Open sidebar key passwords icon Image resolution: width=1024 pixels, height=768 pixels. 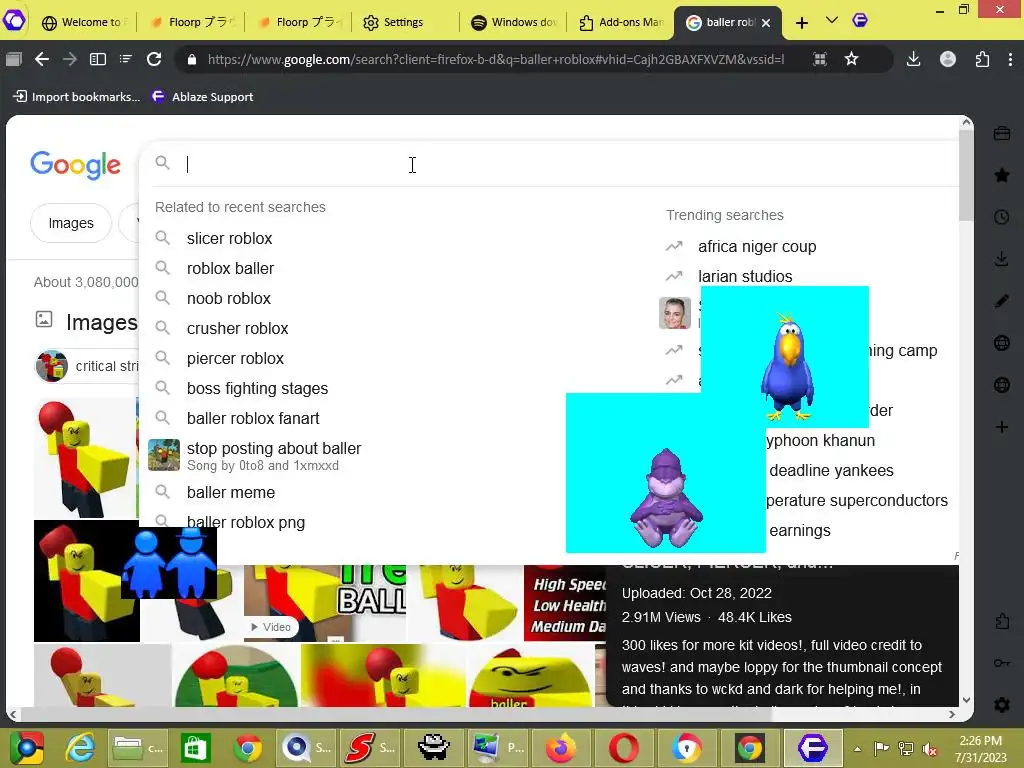click(x=1002, y=663)
